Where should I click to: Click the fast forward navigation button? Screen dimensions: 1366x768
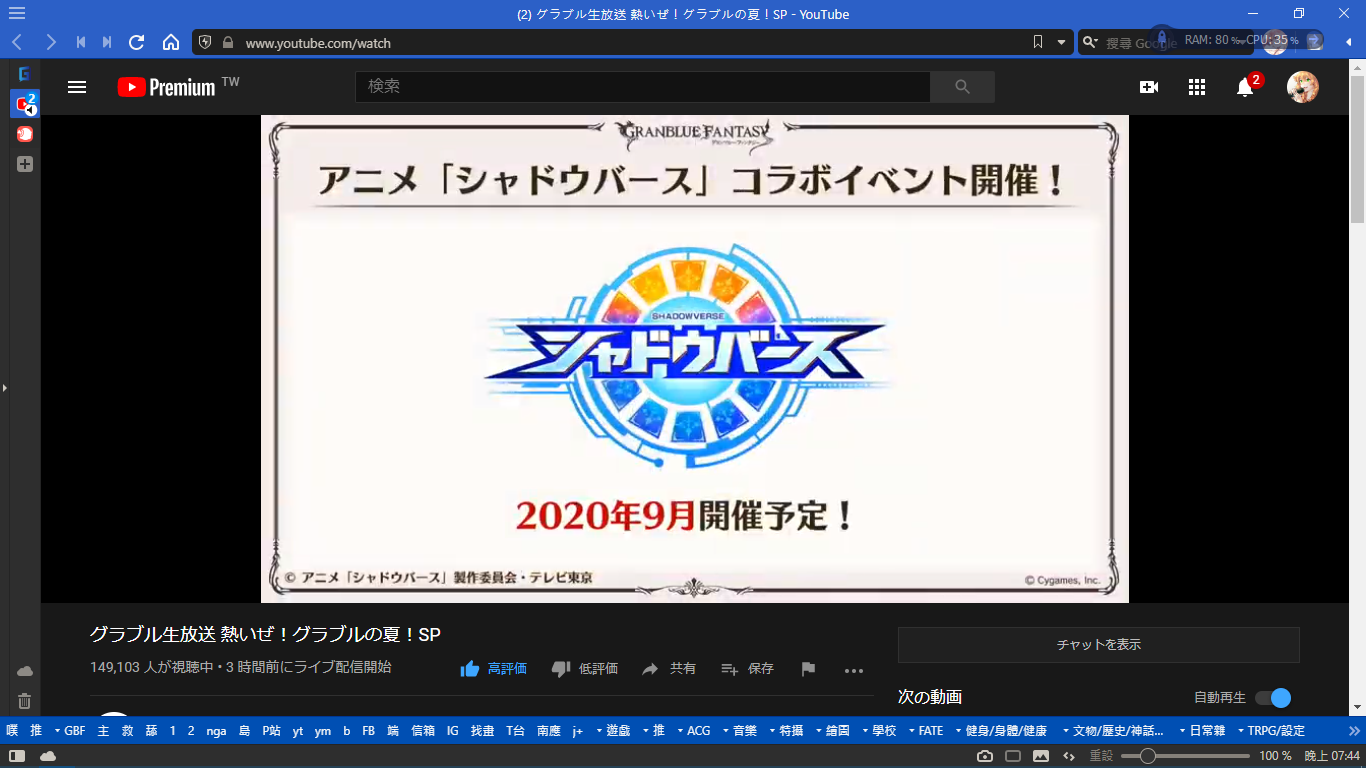107,42
